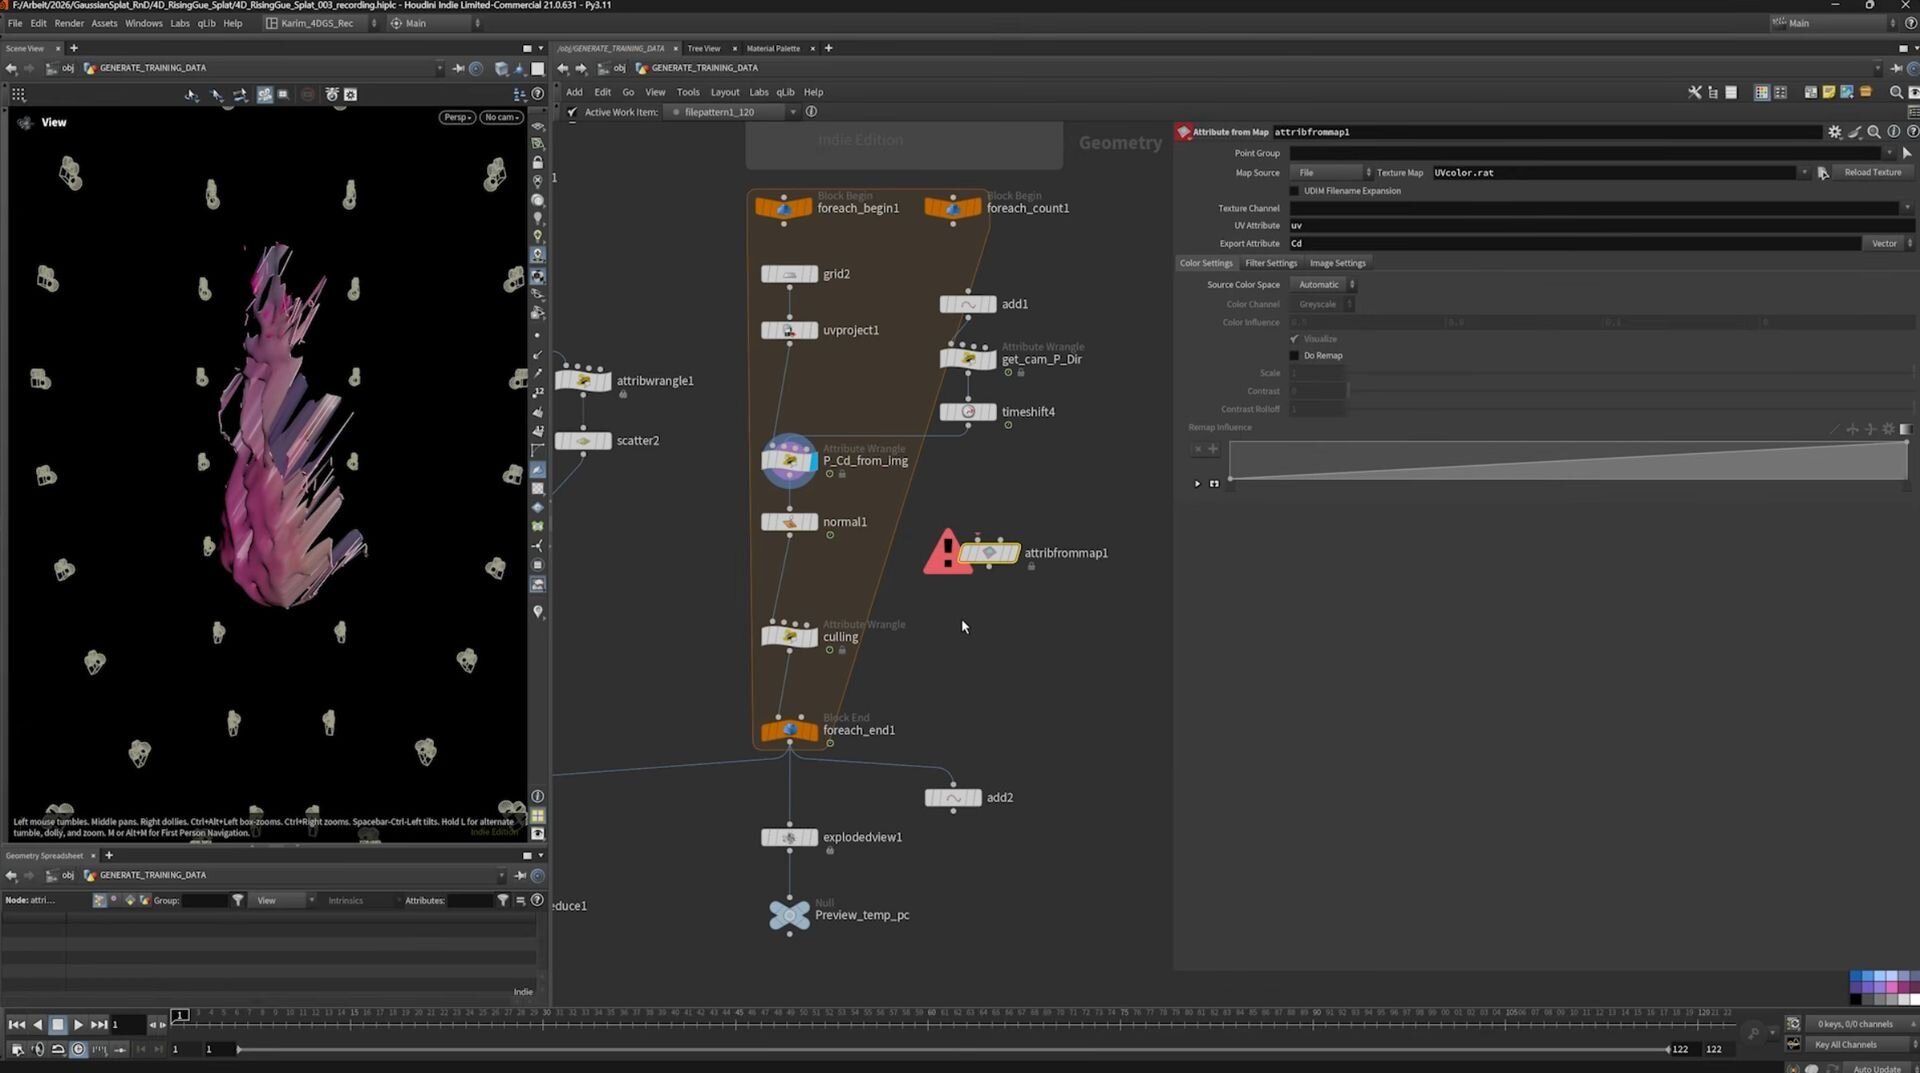
Task: Select the attribfrommap1 node icon
Action: pos(989,553)
